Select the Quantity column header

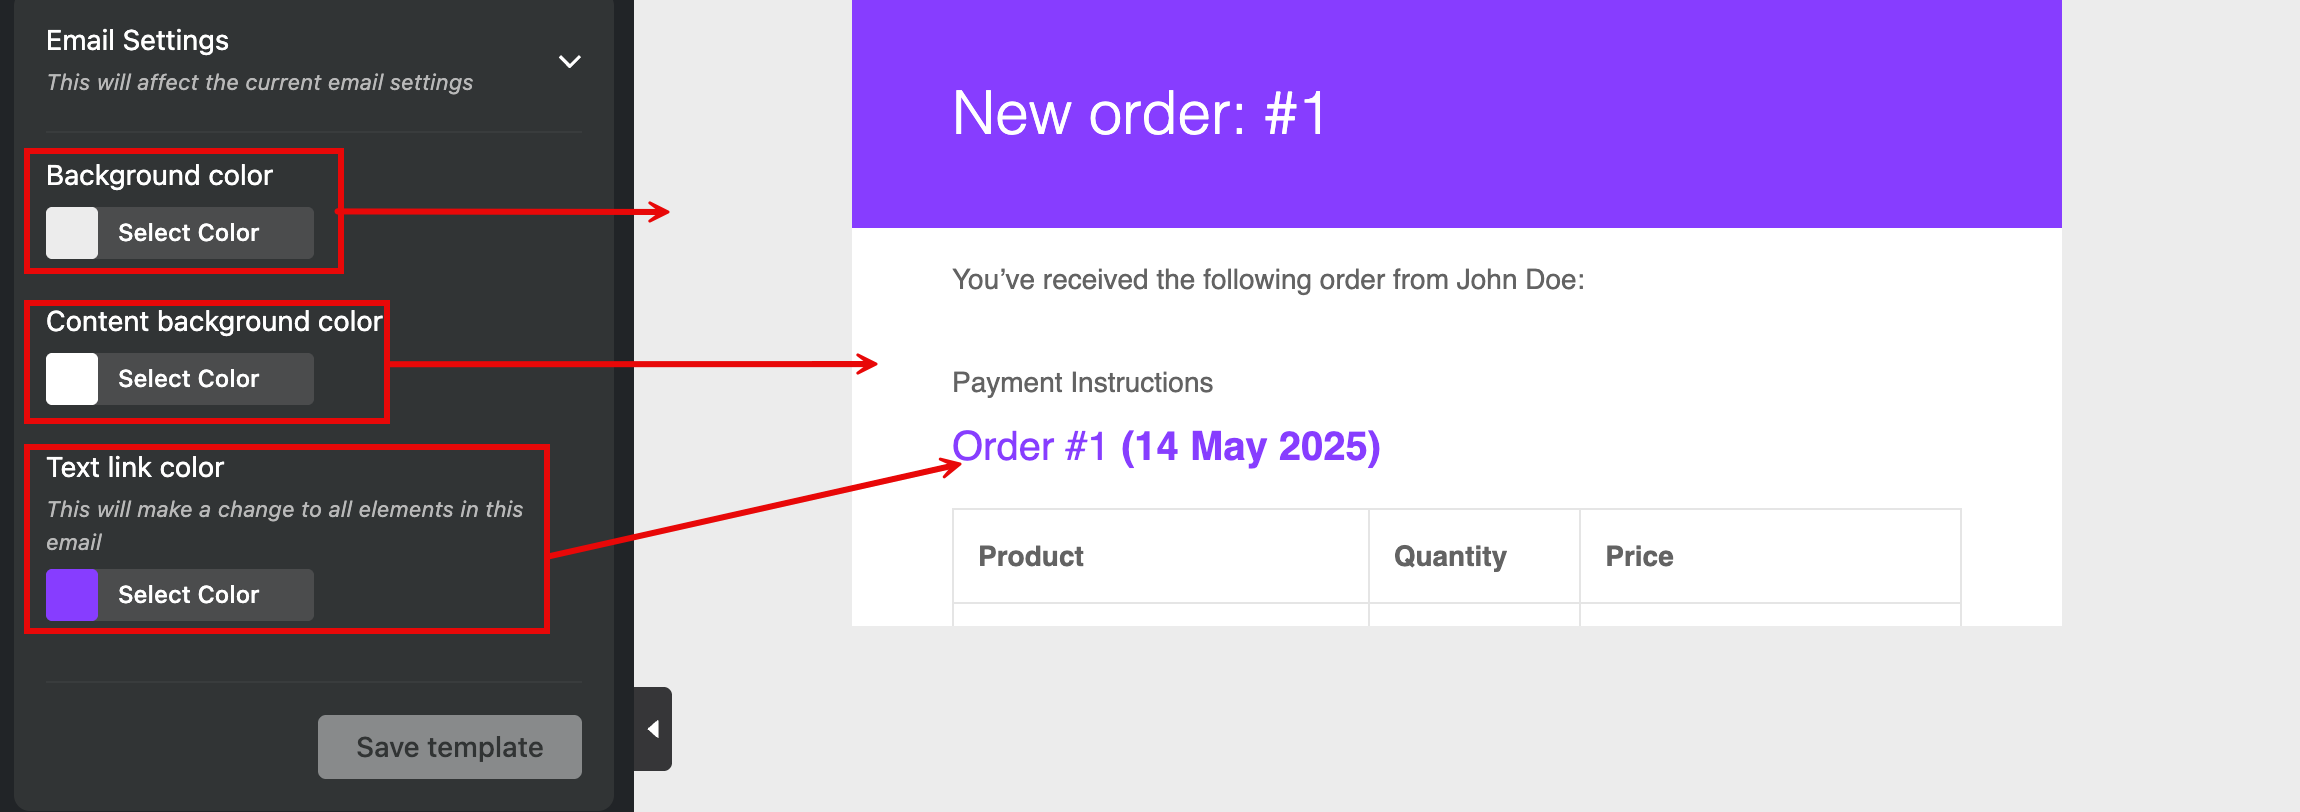pos(1450,556)
